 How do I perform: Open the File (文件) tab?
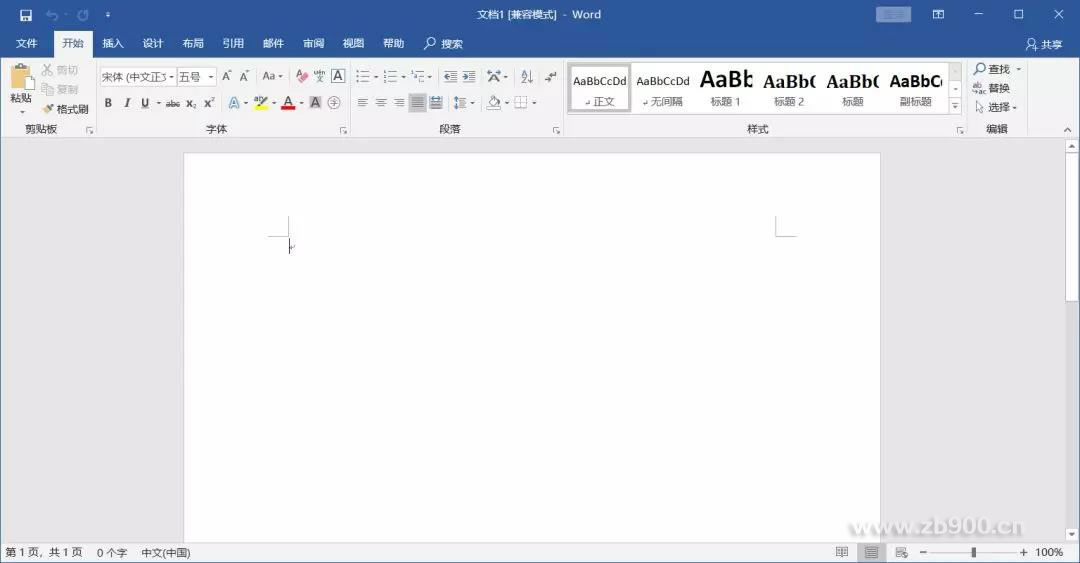tap(26, 43)
